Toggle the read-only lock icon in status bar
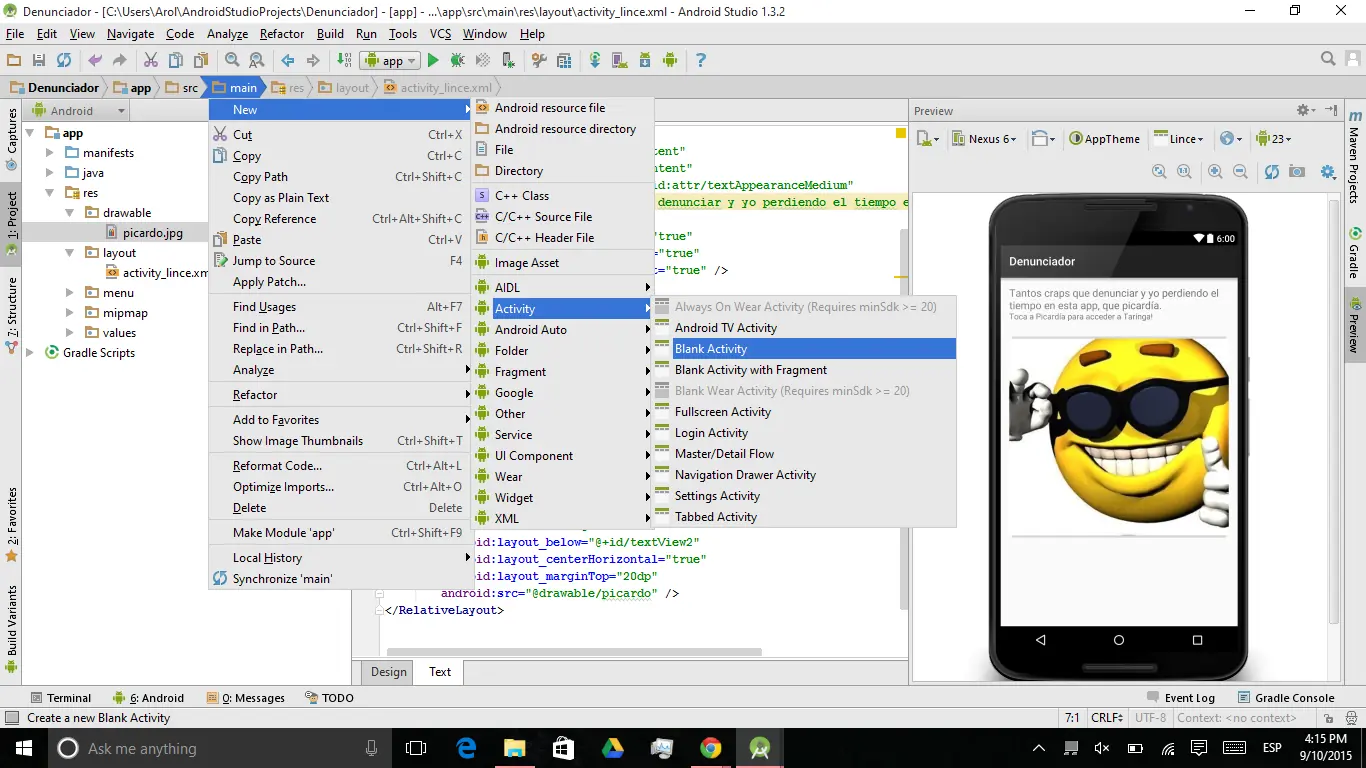The width and height of the screenshot is (1366, 768). pos(1329,718)
